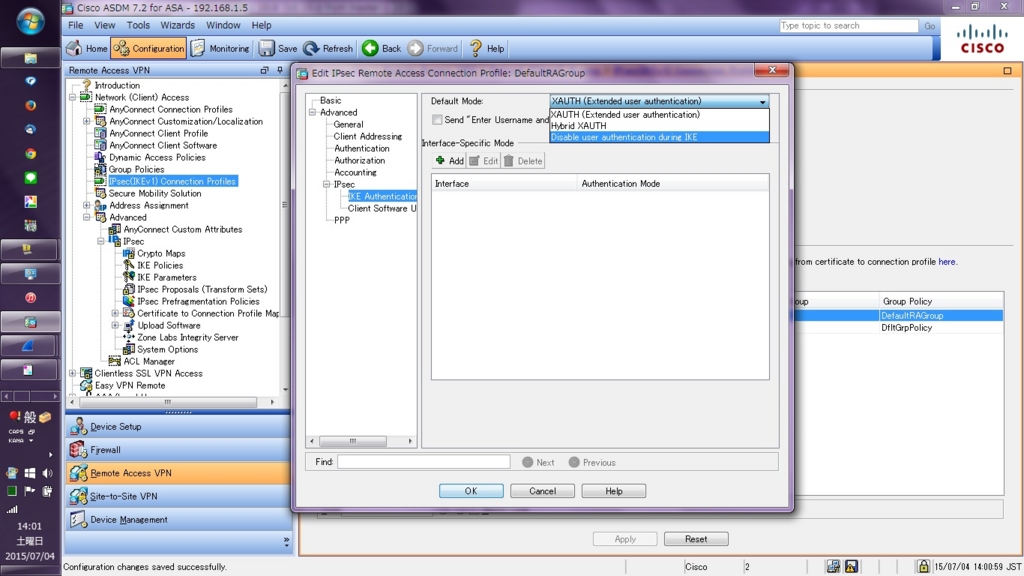The width and height of the screenshot is (1024, 576).
Task: Click the green Back arrow icon
Action: coord(370,48)
